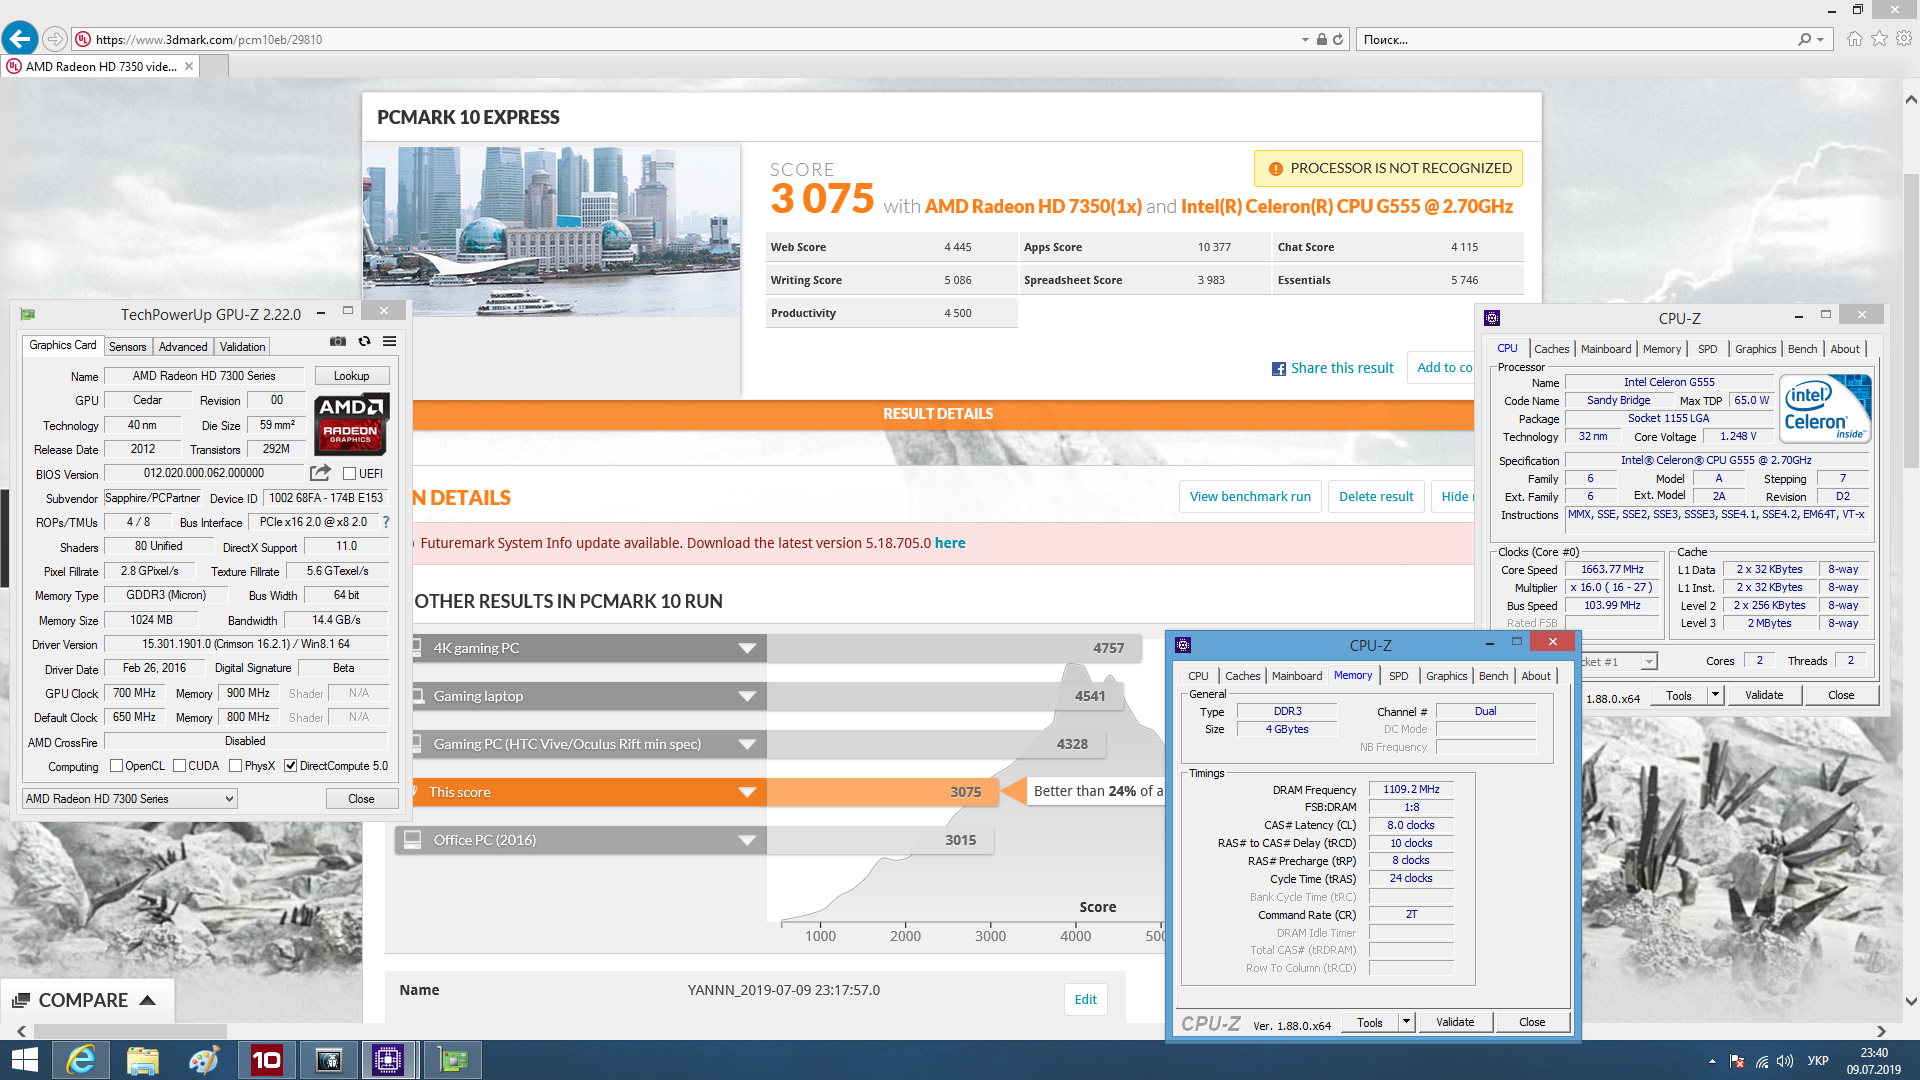Open File Explorer from taskbar
This screenshot has width=1920, height=1080.
[142, 1060]
